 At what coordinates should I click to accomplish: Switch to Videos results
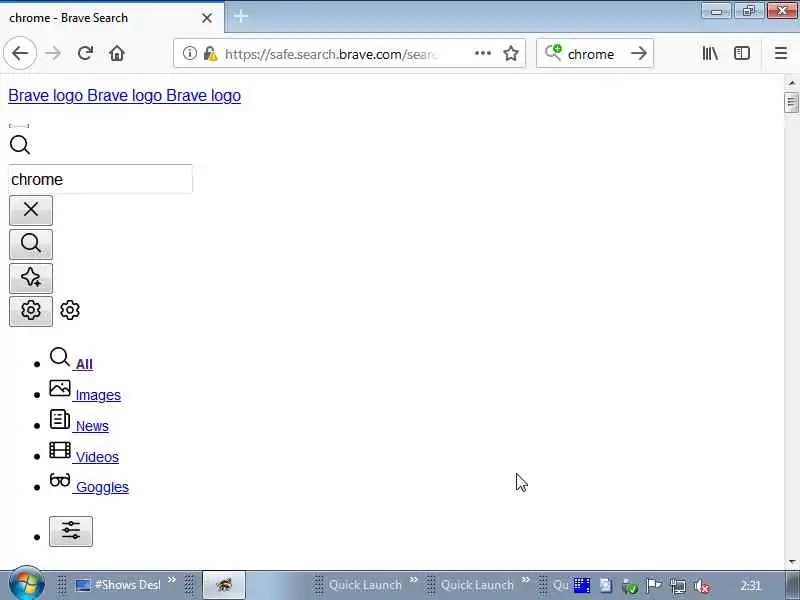click(97, 457)
